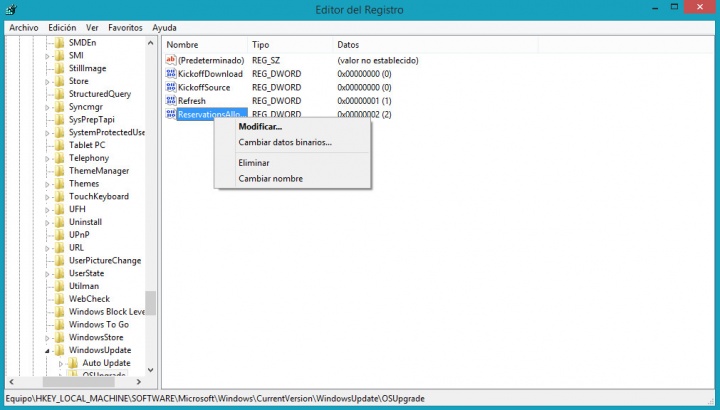Collapse the WindowsUpdate tree node
This screenshot has height=410, width=720.
click(x=47, y=351)
